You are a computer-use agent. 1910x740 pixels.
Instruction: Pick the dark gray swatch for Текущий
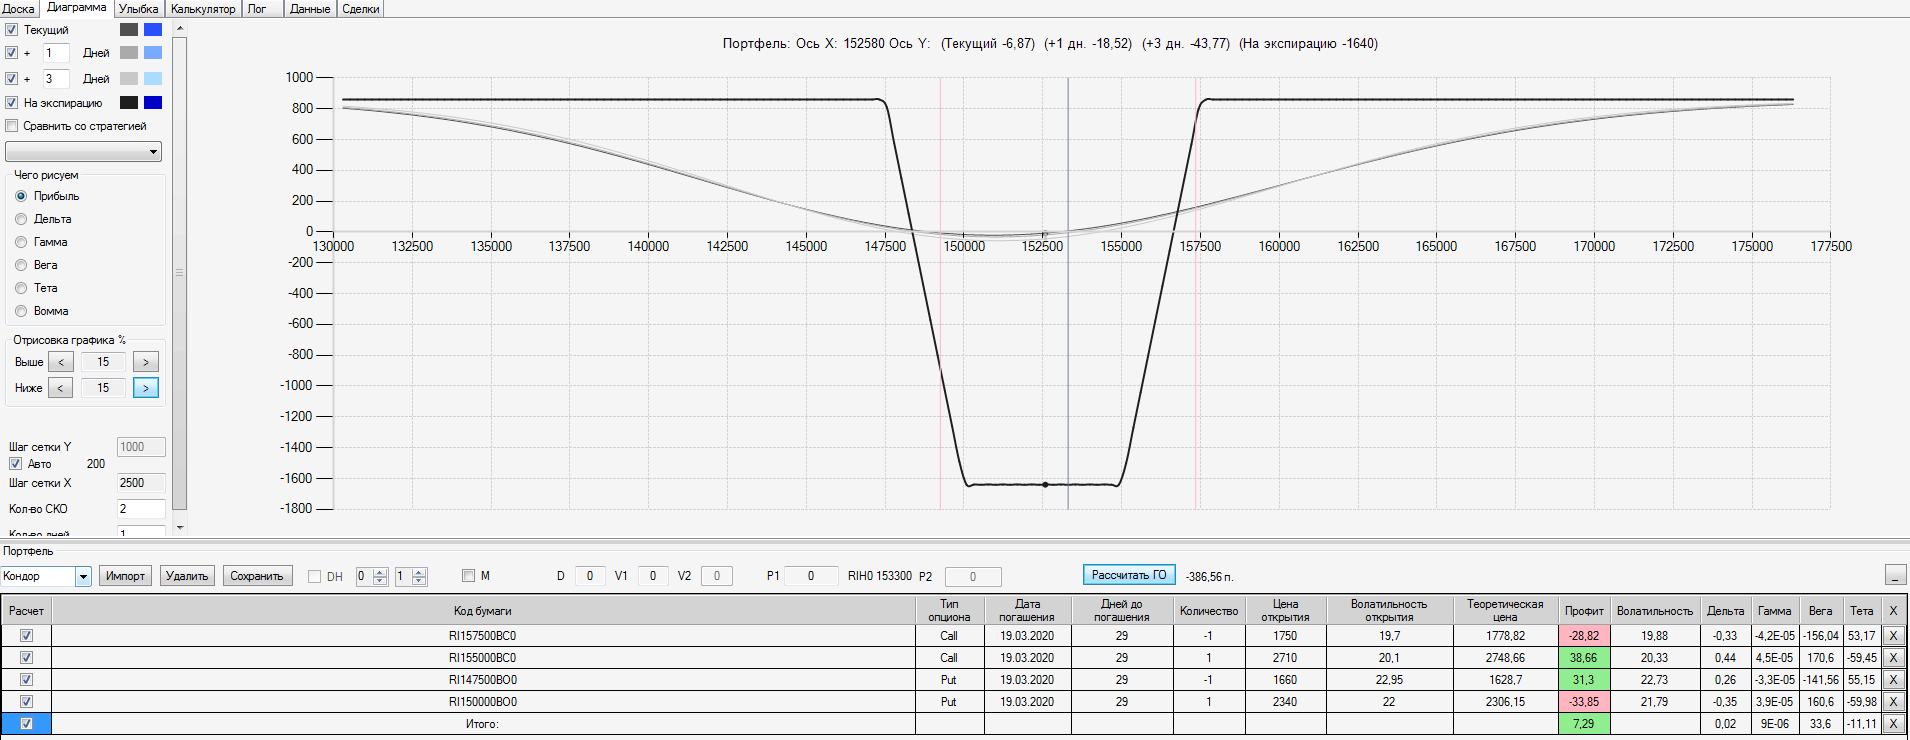tap(129, 29)
